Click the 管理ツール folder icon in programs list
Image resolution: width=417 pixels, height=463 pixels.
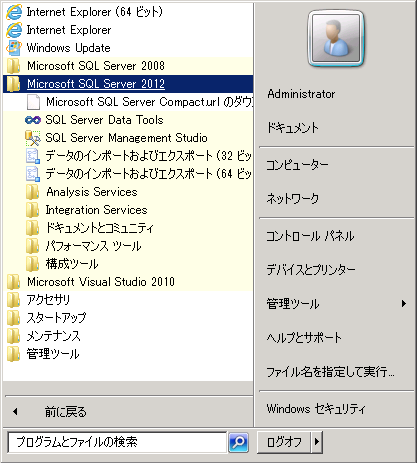13,354
